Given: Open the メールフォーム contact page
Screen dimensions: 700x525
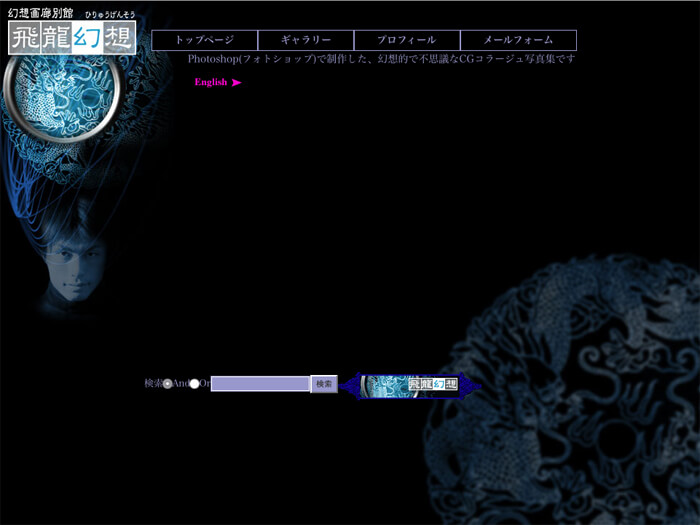Looking at the screenshot, I should 518,40.
